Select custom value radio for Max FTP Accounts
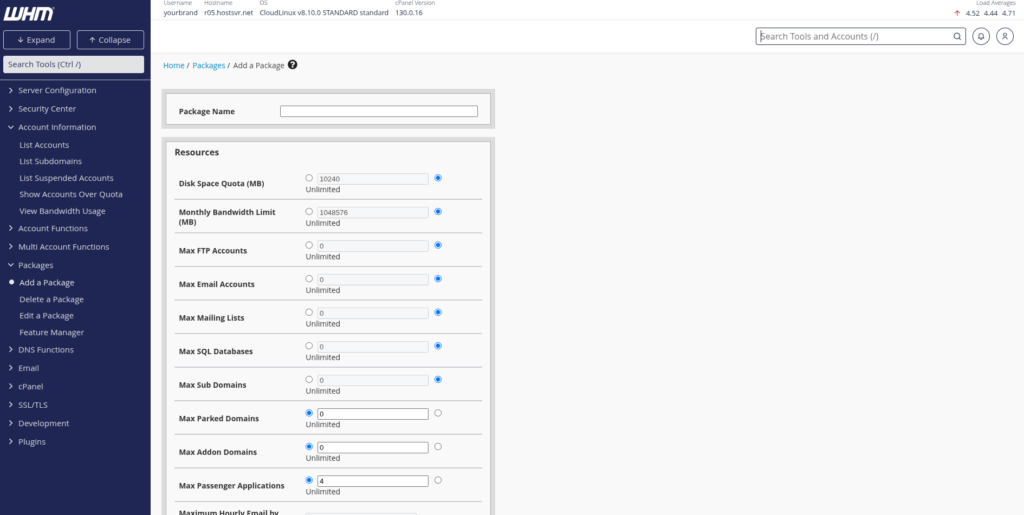This screenshot has height=515, width=1024. coord(309,245)
